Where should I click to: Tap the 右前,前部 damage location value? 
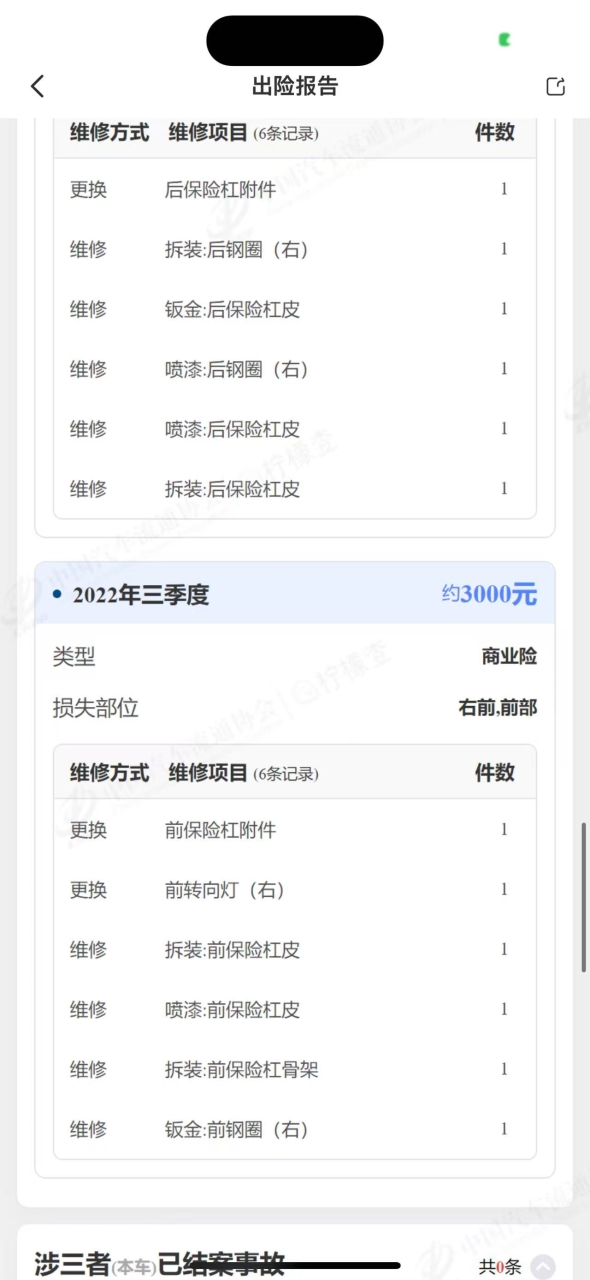pos(498,708)
